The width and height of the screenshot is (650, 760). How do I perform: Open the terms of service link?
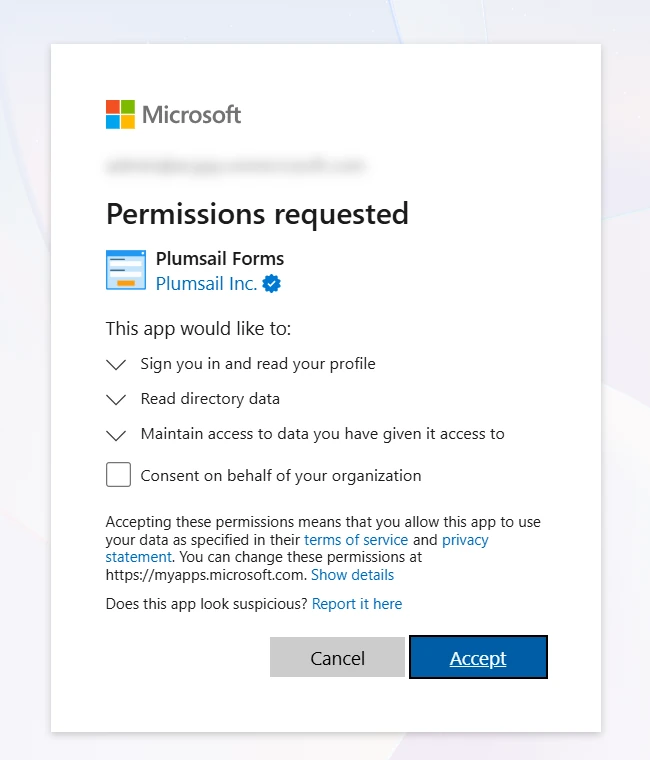pyautogui.click(x=356, y=539)
